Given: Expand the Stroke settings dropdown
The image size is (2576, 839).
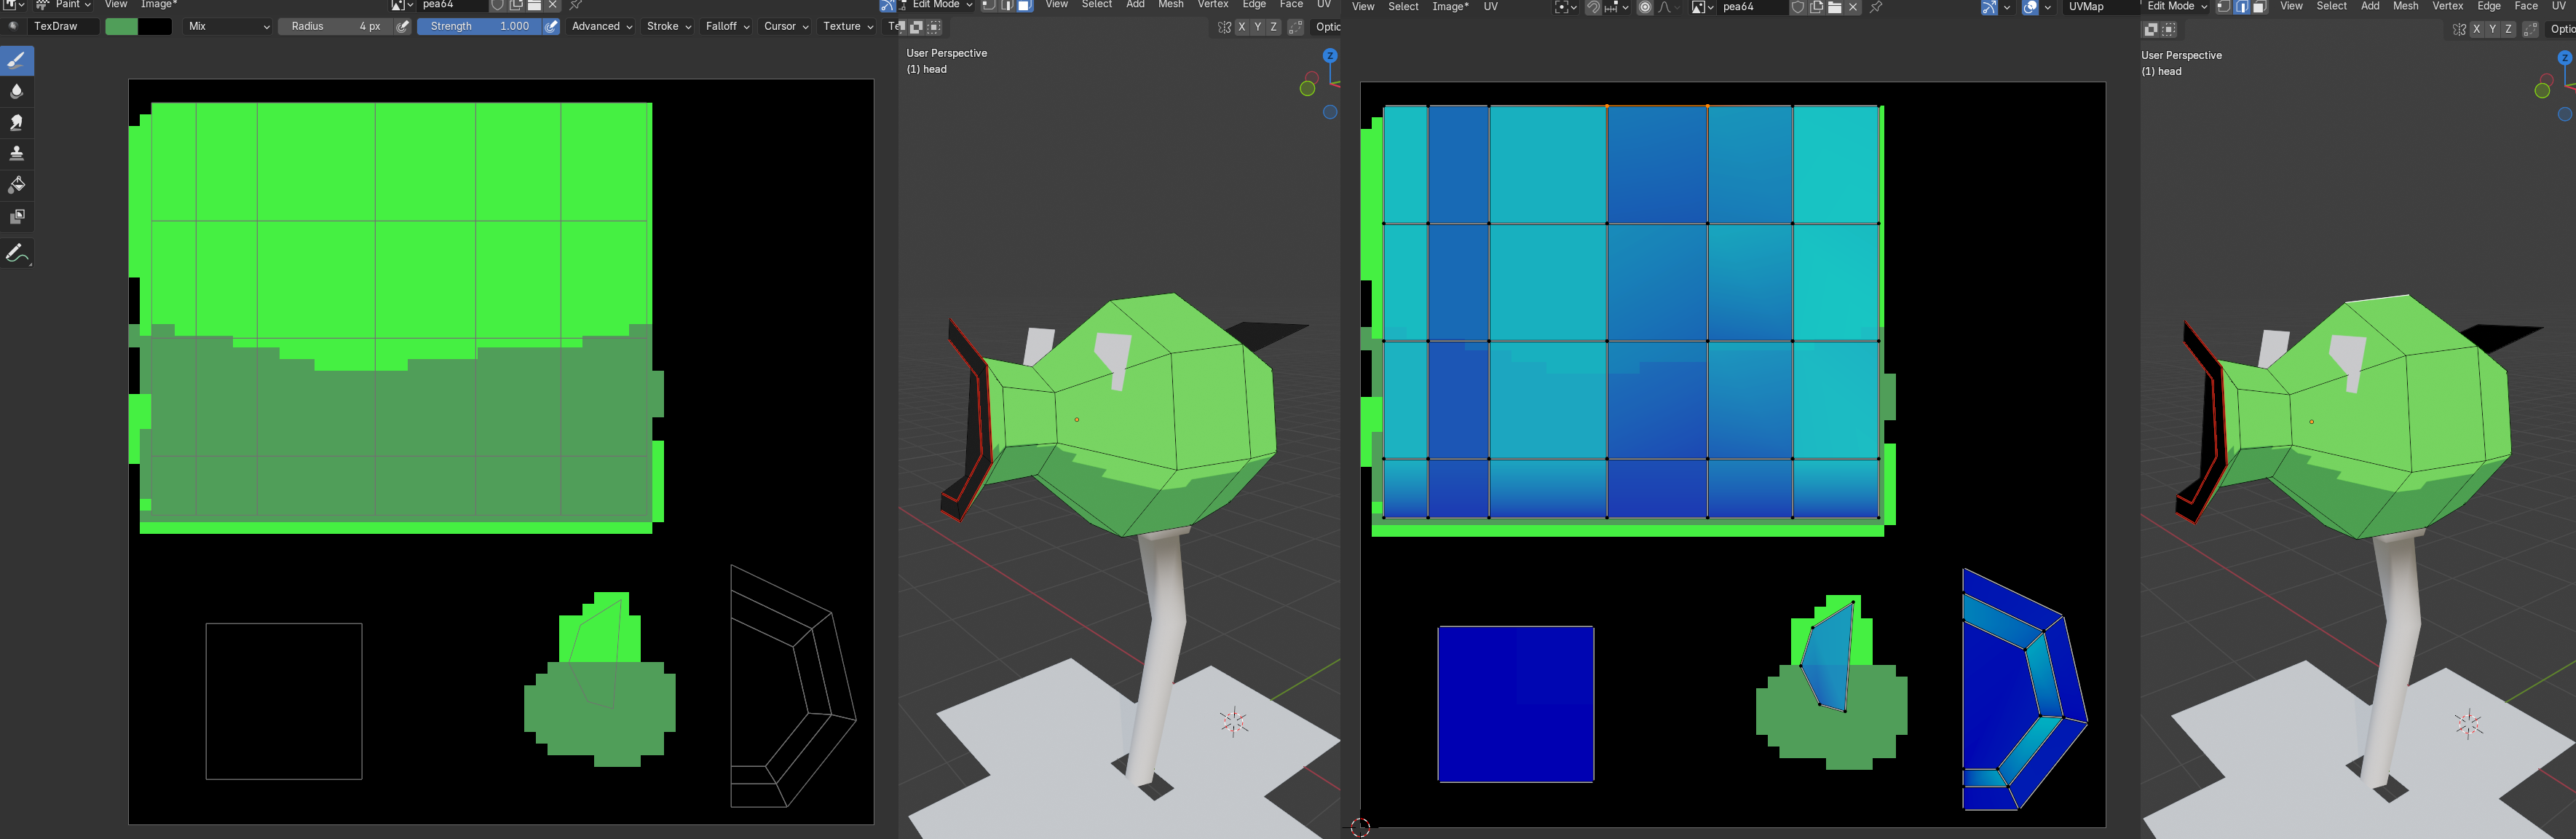Looking at the screenshot, I should (x=669, y=26).
